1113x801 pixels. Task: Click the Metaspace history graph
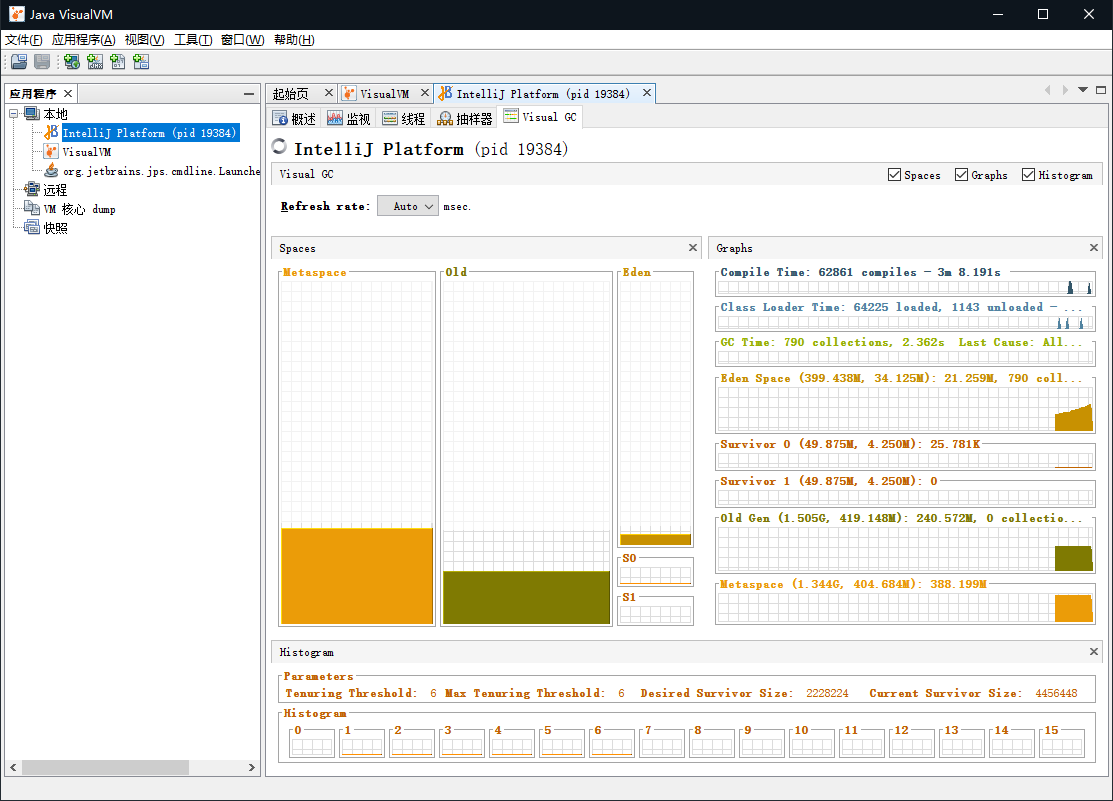pos(905,608)
